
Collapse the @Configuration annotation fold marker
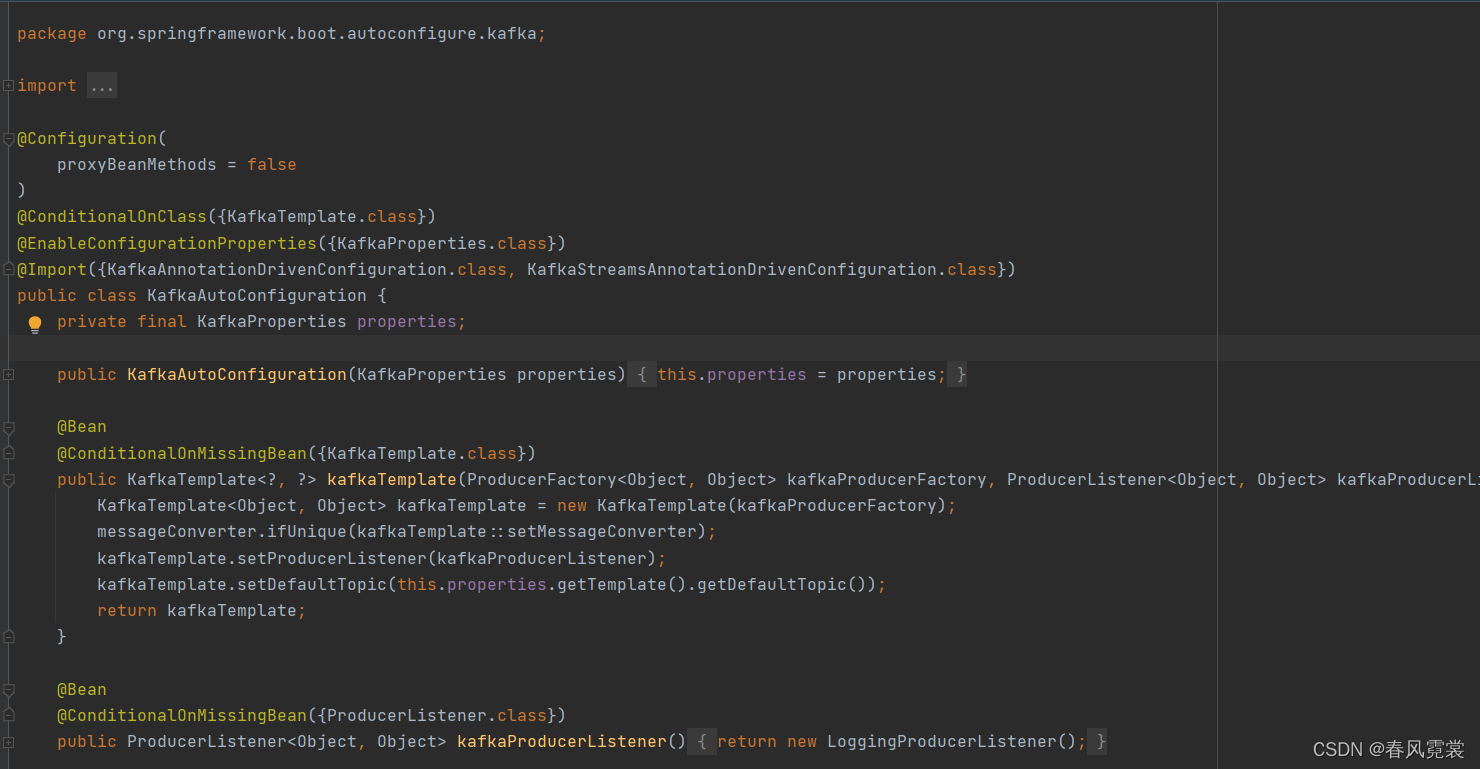pyautogui.click(x=8, y=139)
